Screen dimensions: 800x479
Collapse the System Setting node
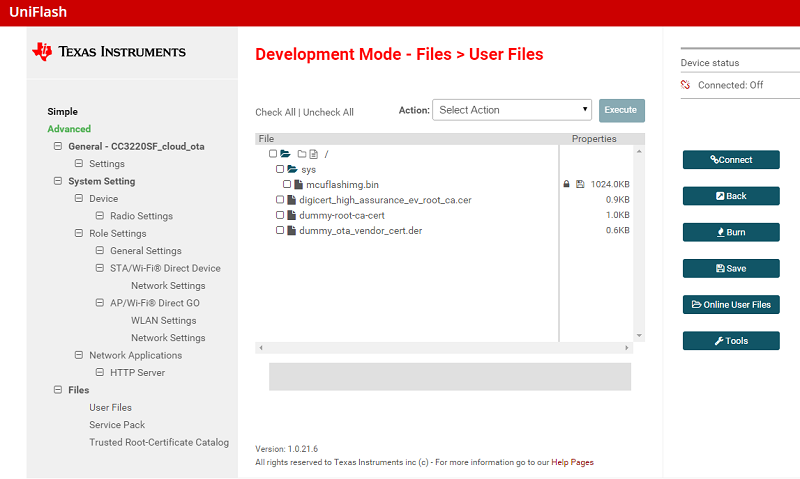(58, 181)
